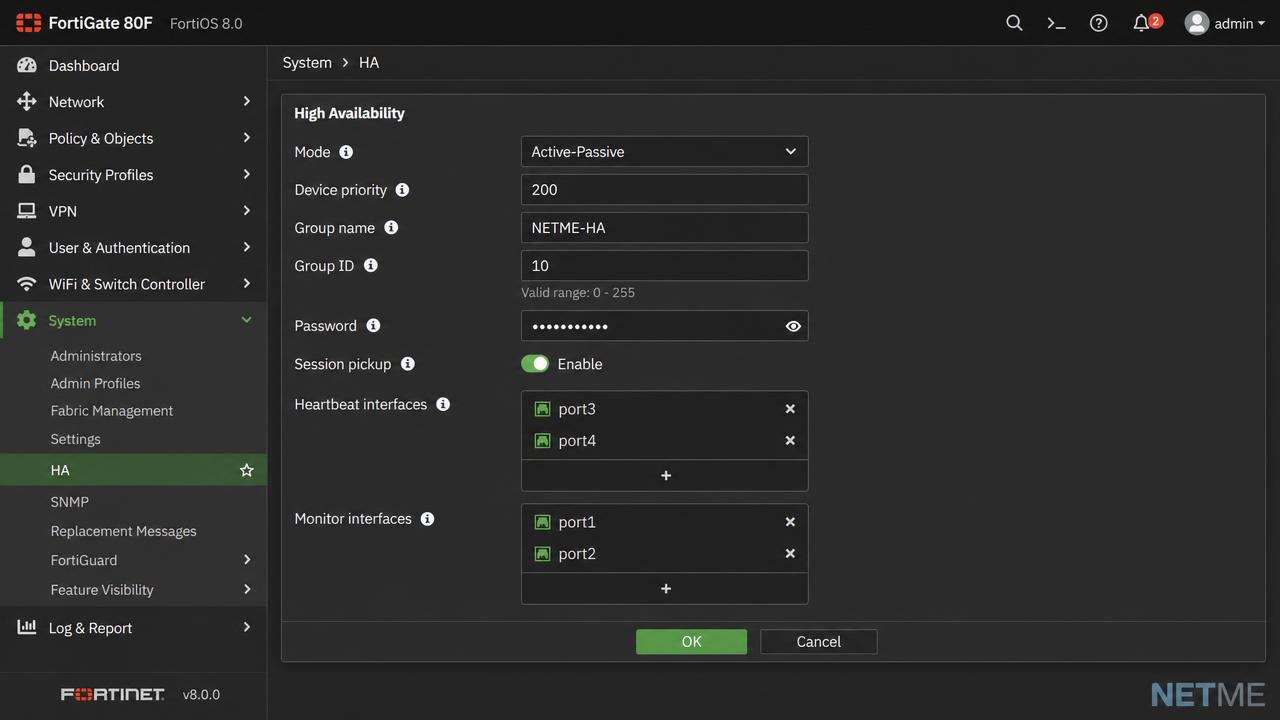Show info tooltip for Heartbeat interfaces
This screenshot has width=1280, height=720.
click(443, 404)
